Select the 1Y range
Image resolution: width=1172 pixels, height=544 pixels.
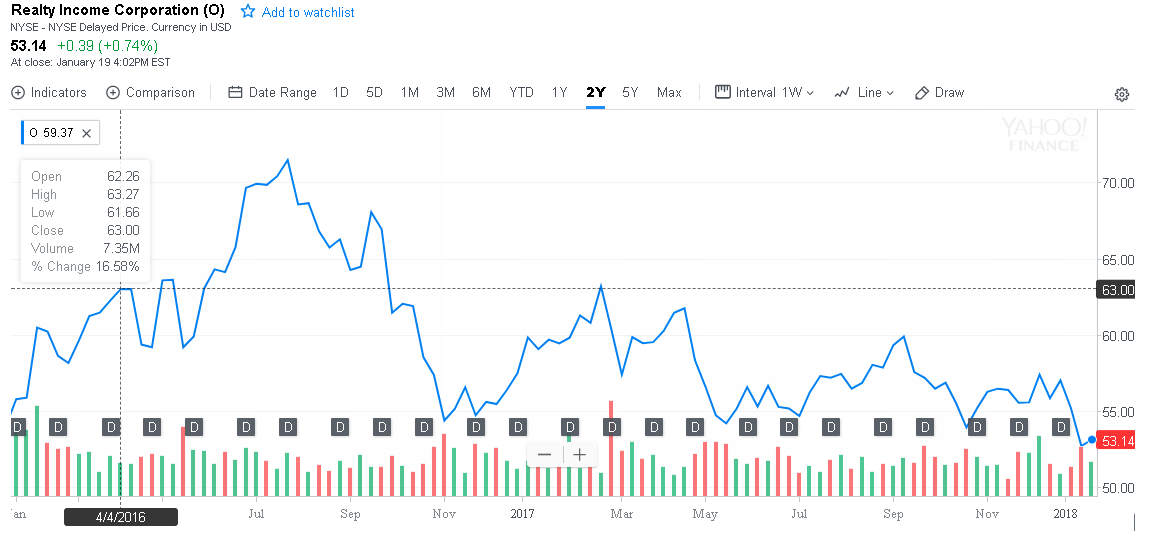coord(560,93)
